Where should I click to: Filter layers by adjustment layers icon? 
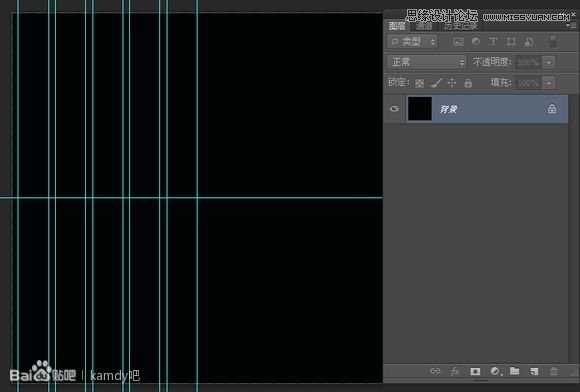(476, 41)
